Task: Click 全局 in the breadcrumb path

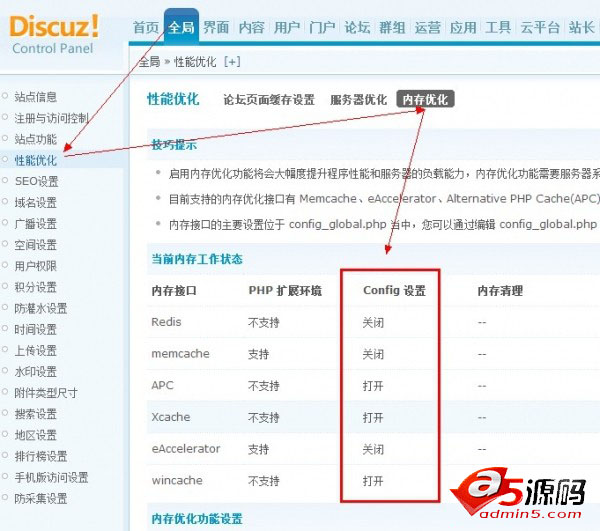Action: click(x=150, y=62)
